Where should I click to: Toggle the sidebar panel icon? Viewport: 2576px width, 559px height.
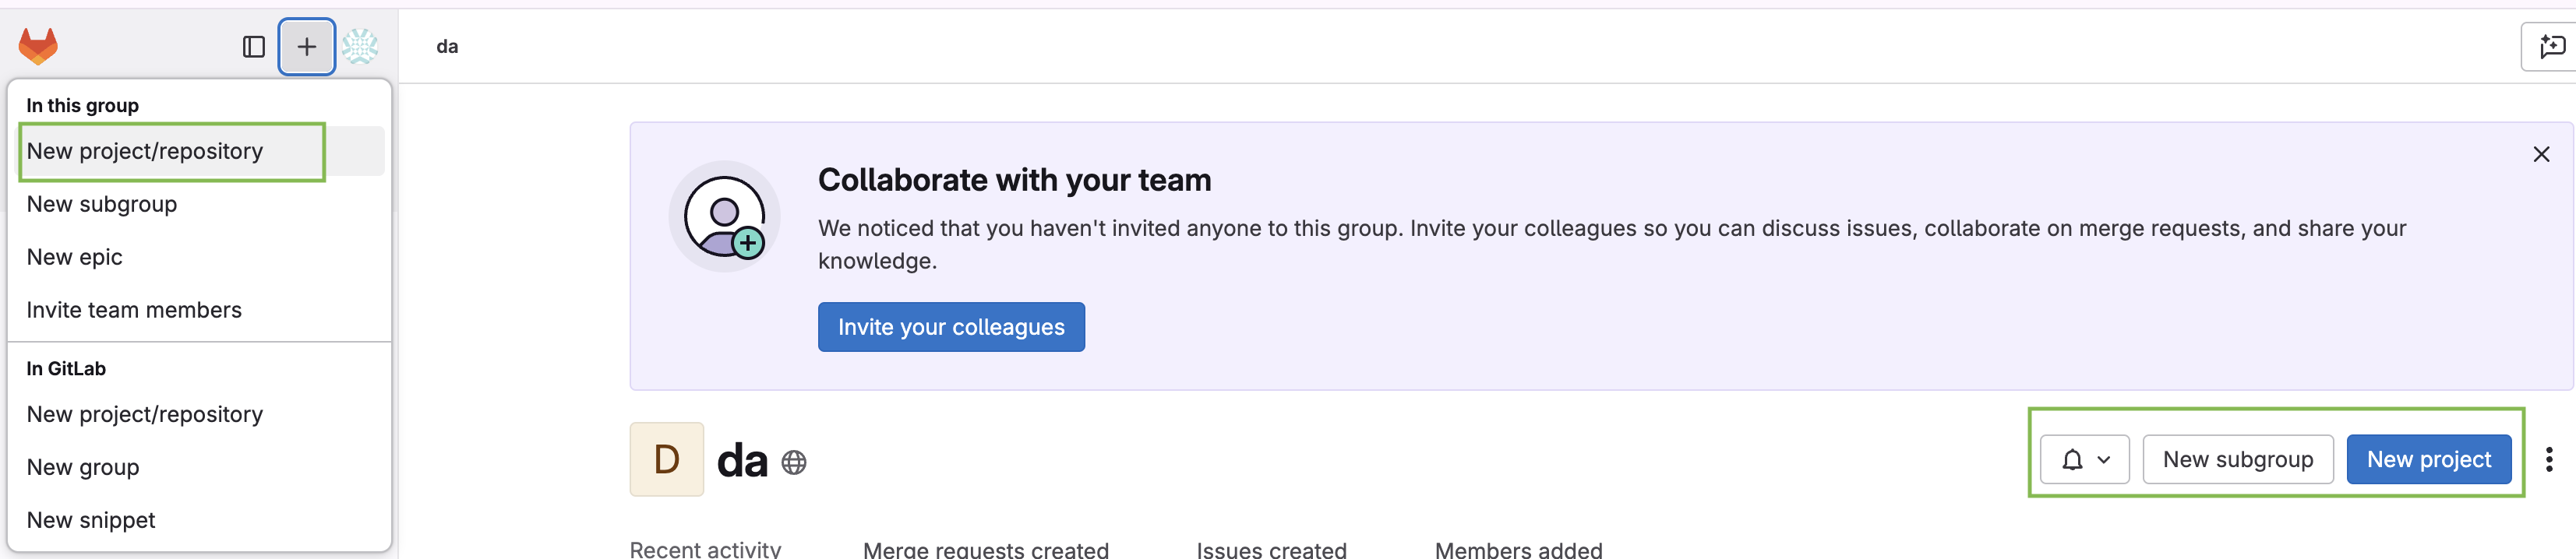254,47
